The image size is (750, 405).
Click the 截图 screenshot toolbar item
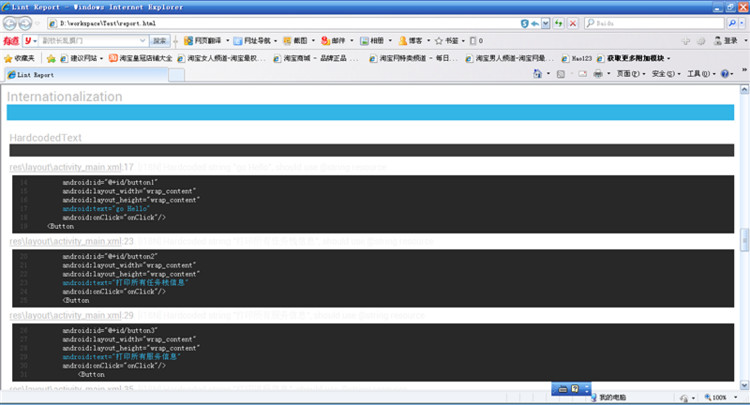298,41
